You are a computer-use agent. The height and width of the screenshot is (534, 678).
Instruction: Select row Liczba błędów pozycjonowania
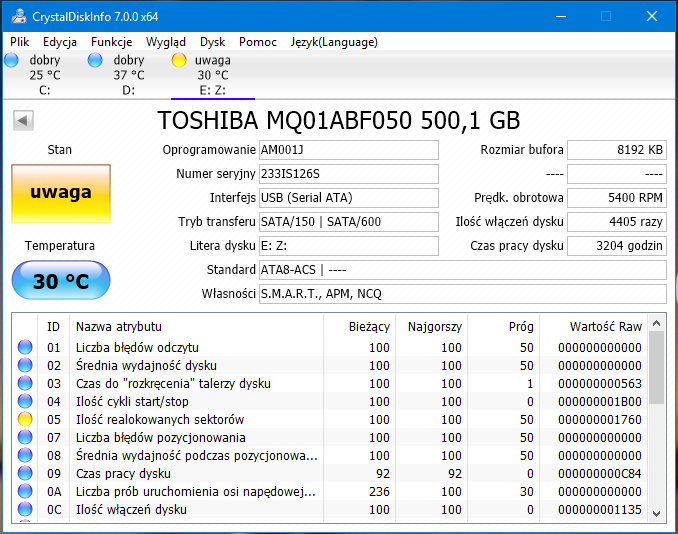pyautogui.click(x=329, y=438)
